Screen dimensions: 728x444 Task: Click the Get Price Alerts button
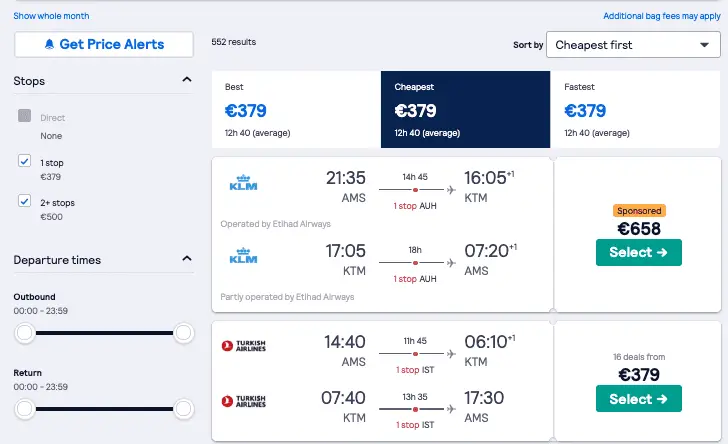pos(104,45)
